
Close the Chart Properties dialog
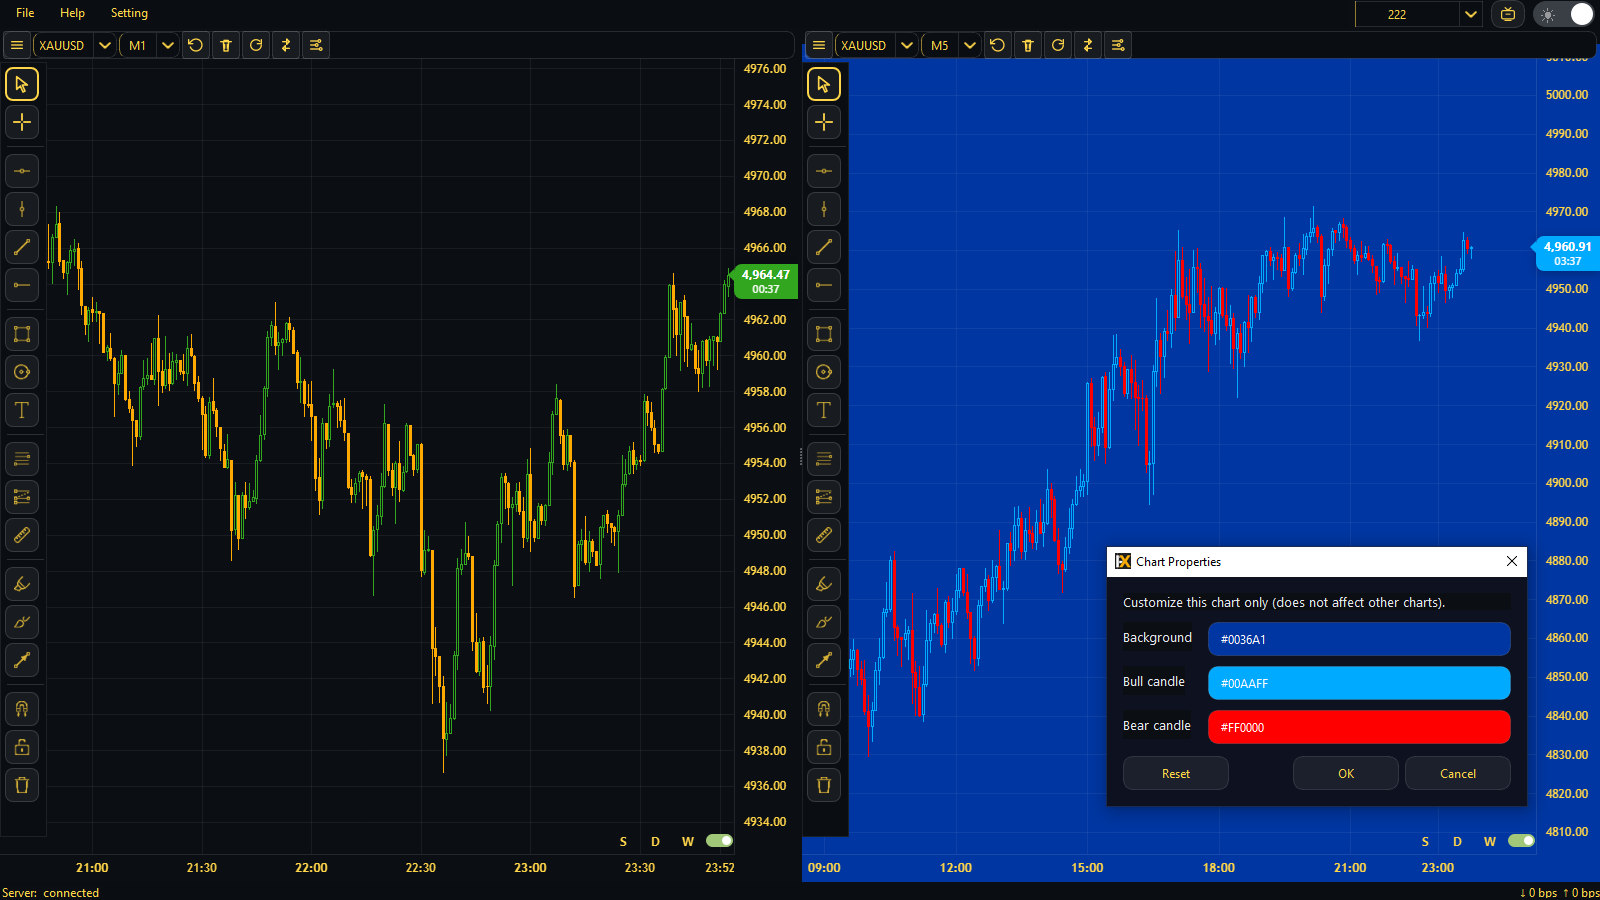coord(1512,561)
